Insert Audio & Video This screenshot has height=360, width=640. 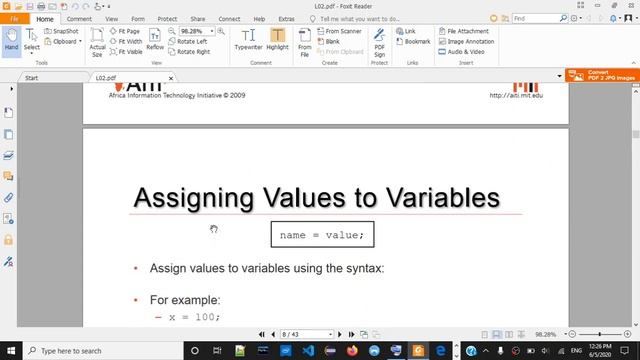[x=461, y=52]
